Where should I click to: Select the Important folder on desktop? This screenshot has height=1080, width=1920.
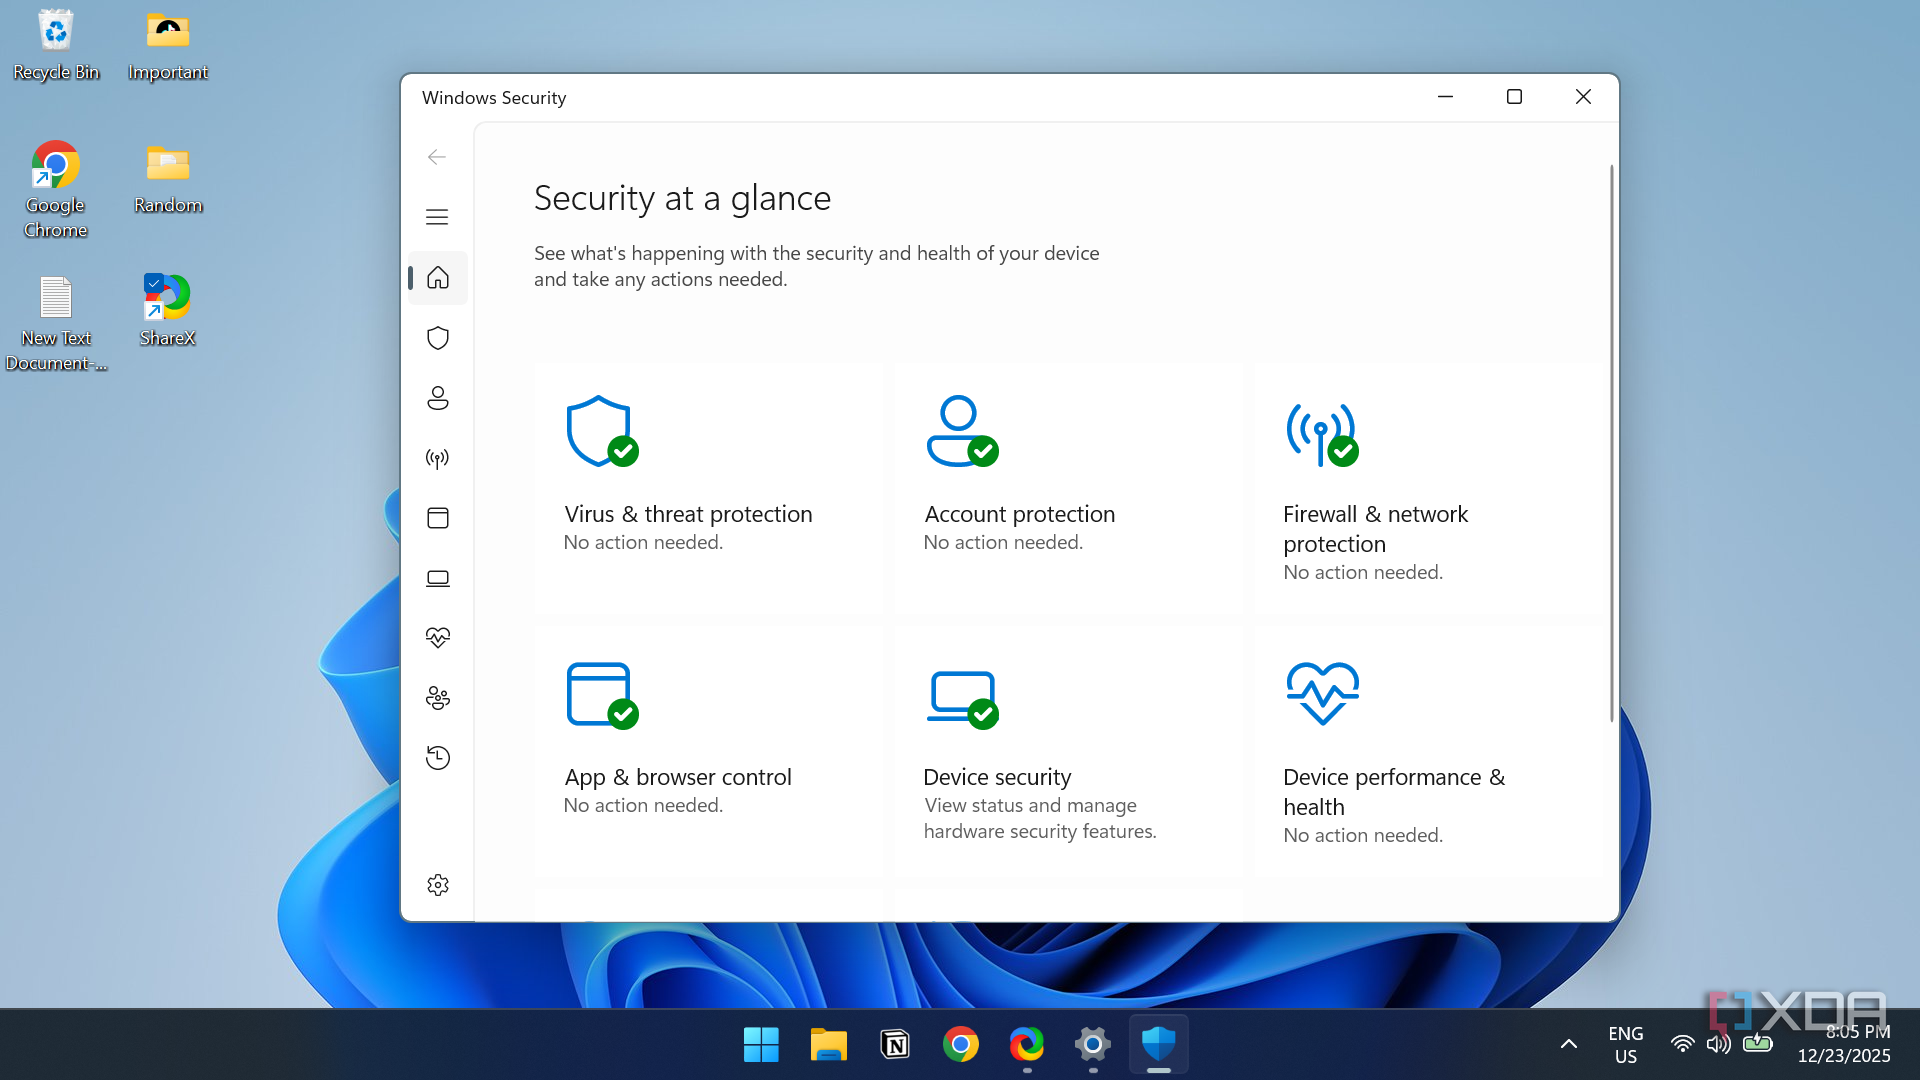[x=168, y=45]
